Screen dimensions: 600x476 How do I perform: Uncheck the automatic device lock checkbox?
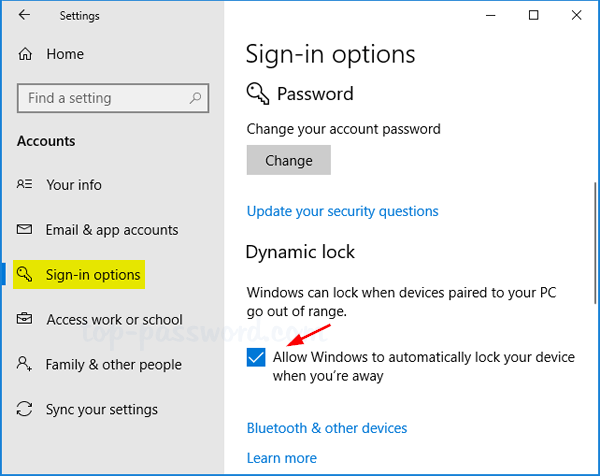(256, 358)
